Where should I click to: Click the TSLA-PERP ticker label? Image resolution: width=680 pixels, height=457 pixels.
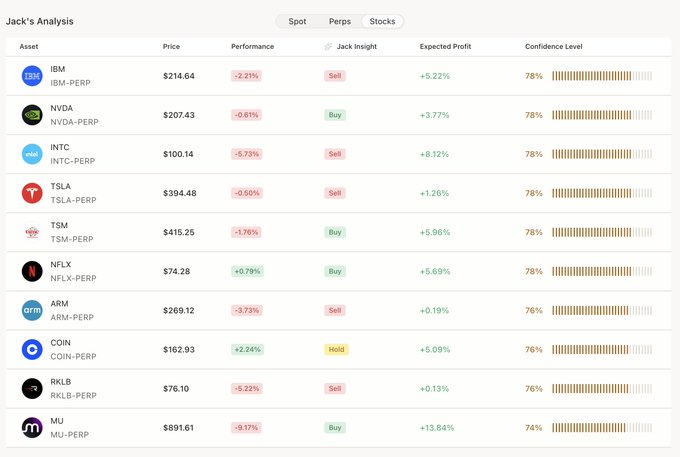pos(73,200)
